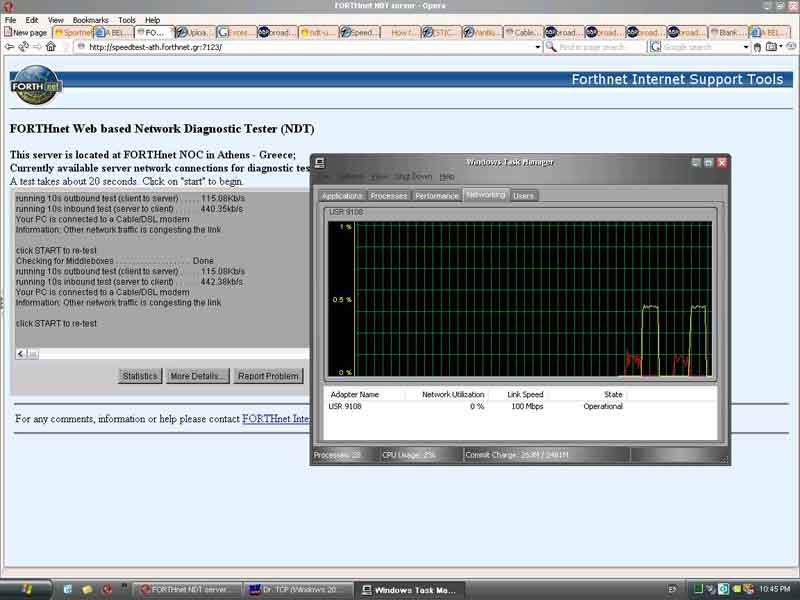Click the FORTHnet globe logo
This screenshot has width=800, height=600.
(35, 85)
